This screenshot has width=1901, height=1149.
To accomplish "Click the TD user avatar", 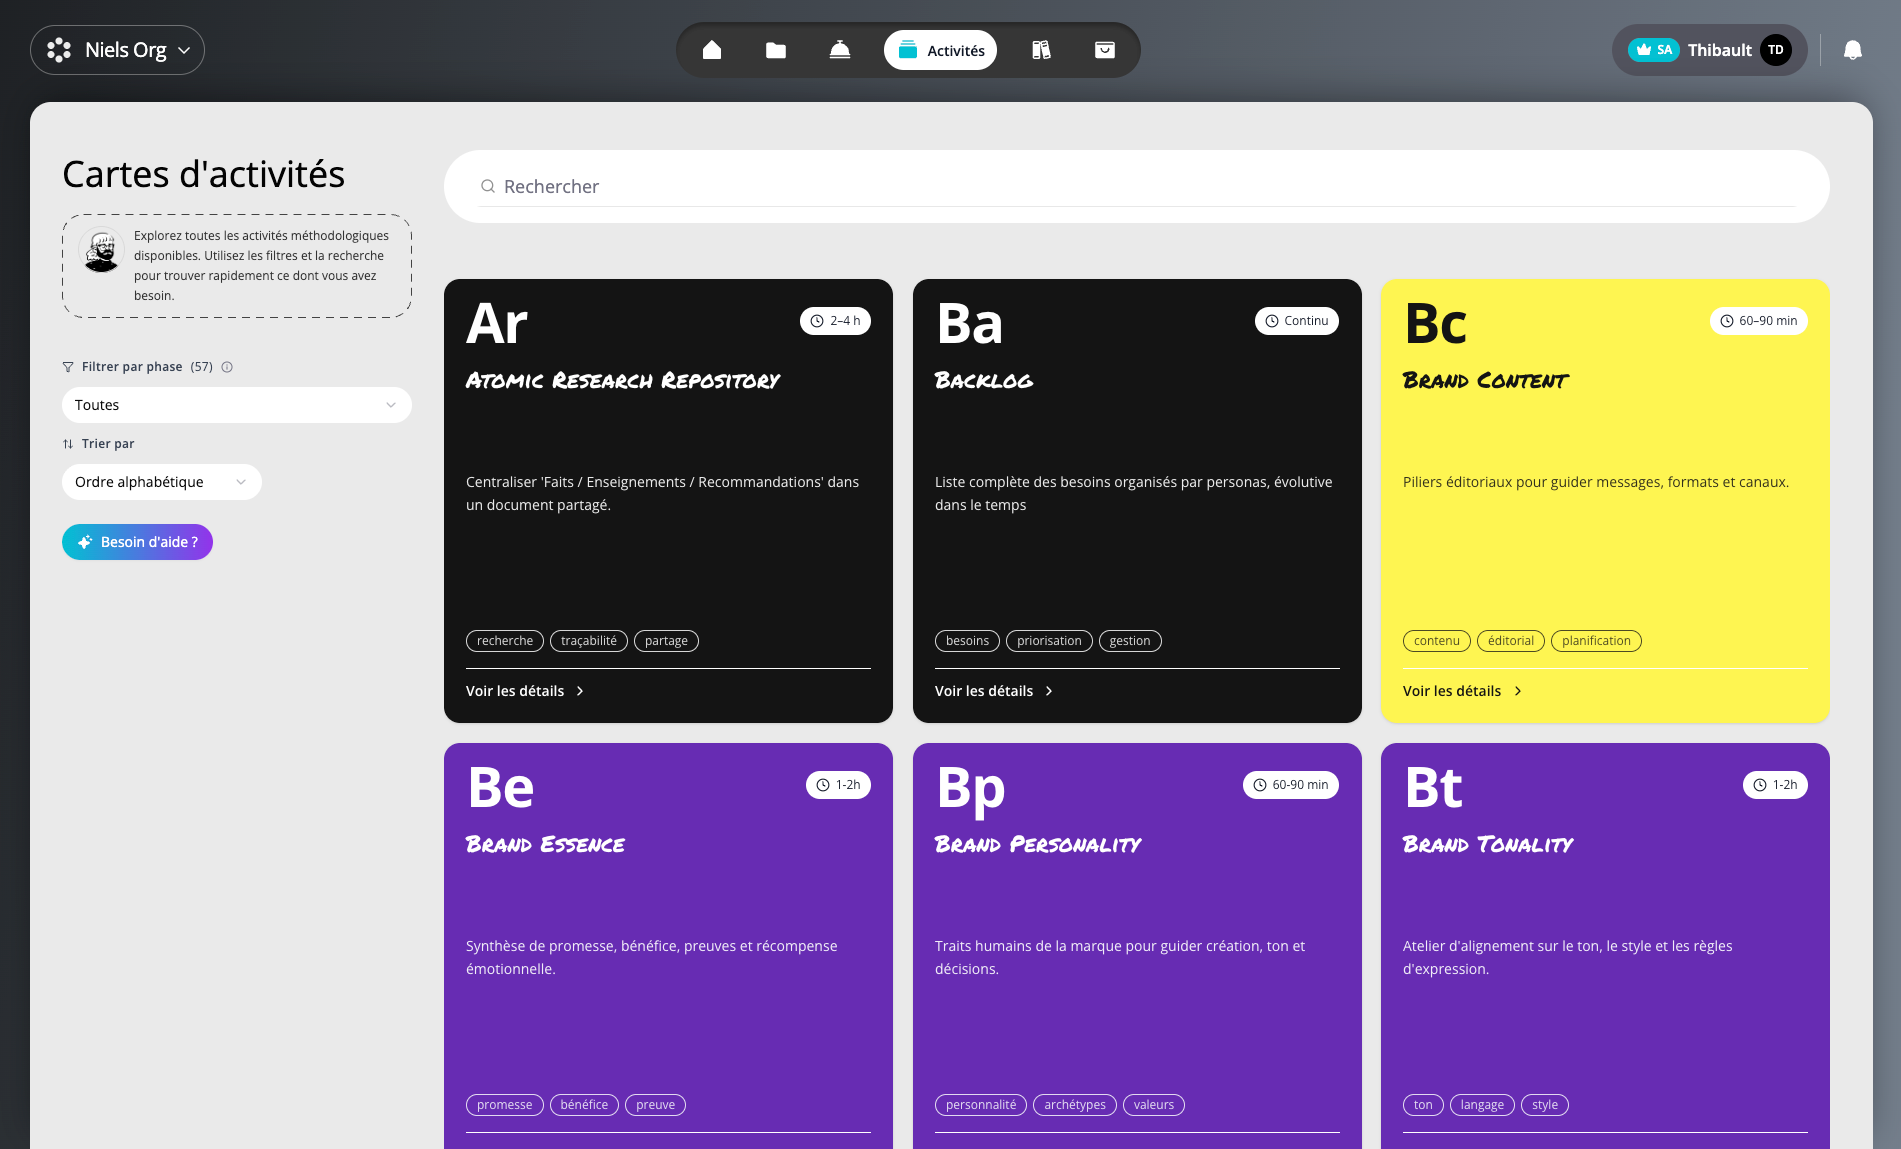I will pyautogui.click(x=1776, y=50).
